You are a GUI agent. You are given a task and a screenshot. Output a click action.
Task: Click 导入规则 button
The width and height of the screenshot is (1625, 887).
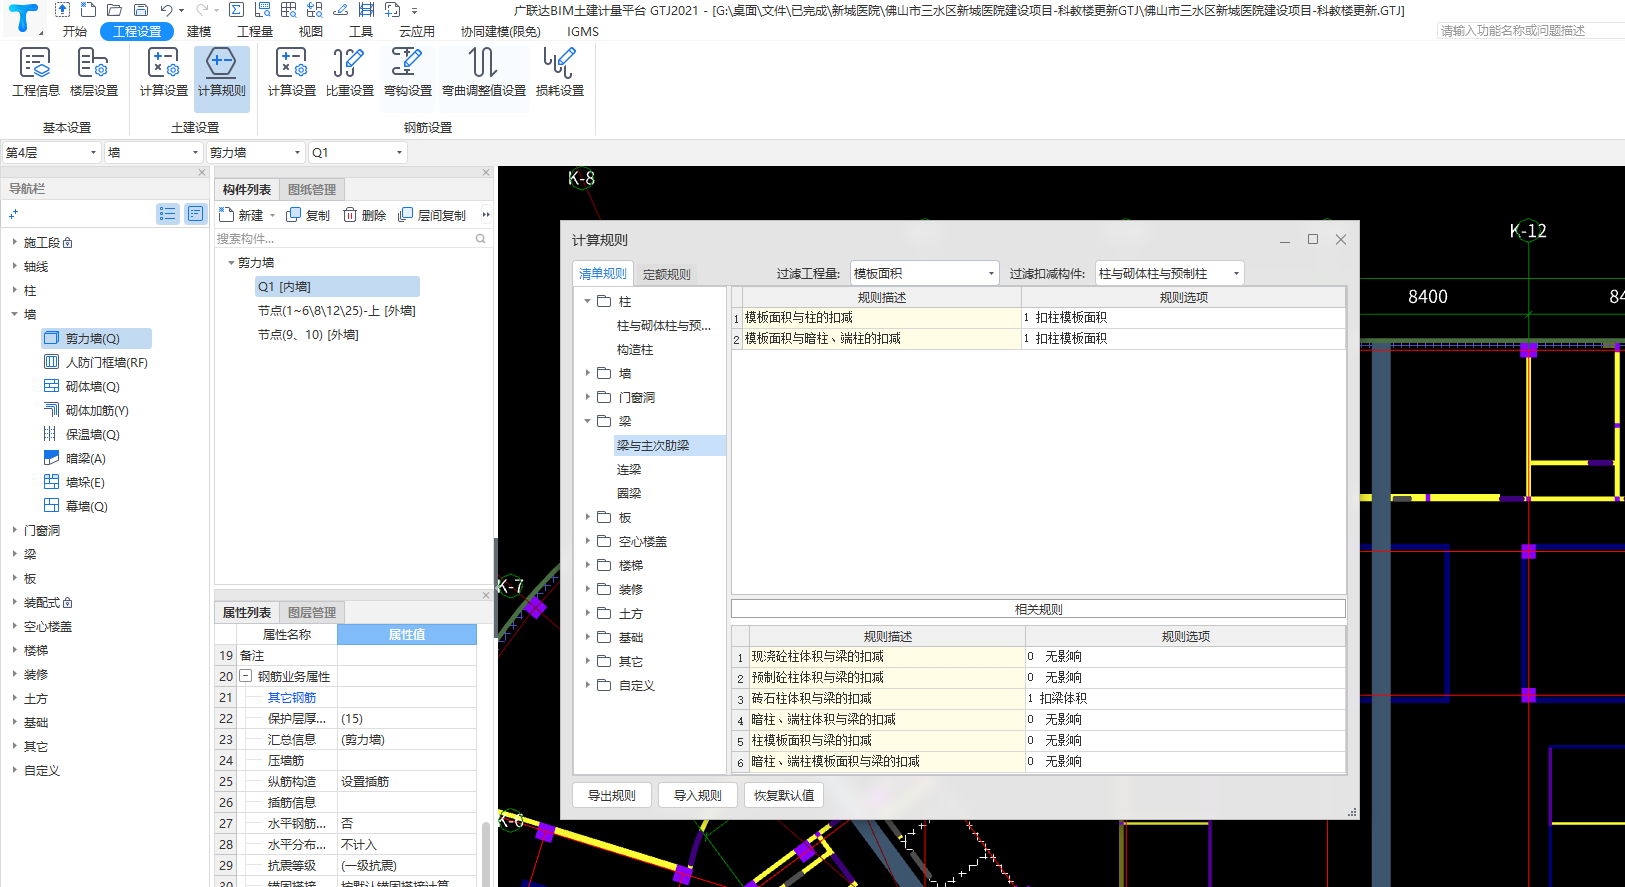(x=698, y=795)
